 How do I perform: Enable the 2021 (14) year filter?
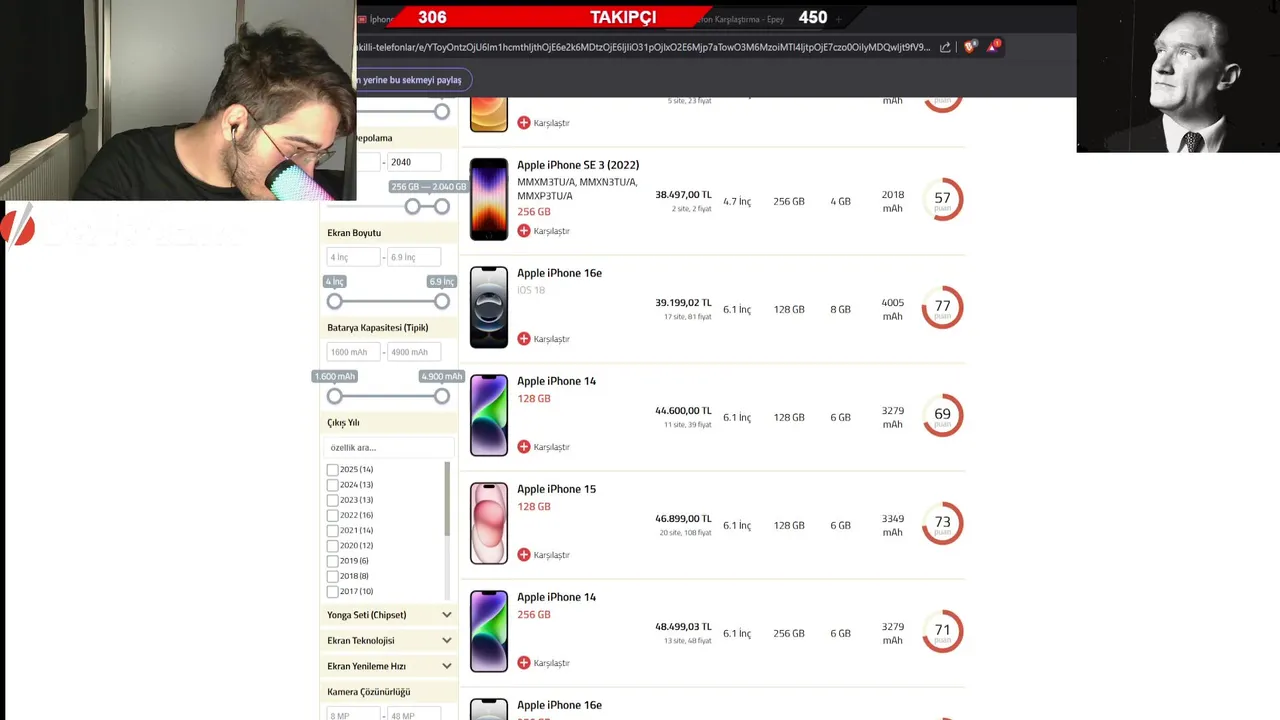(x=332, y=530)
